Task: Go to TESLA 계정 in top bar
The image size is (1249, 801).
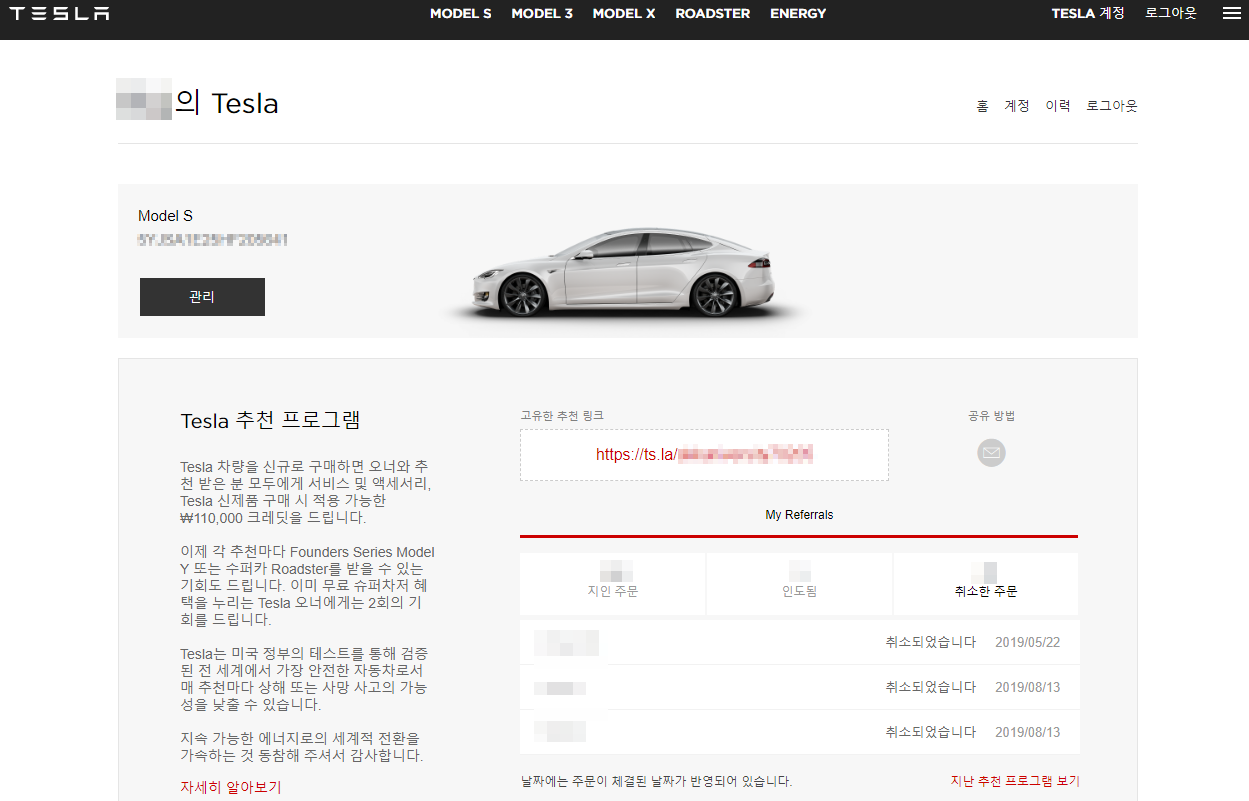Action: 1088,14
